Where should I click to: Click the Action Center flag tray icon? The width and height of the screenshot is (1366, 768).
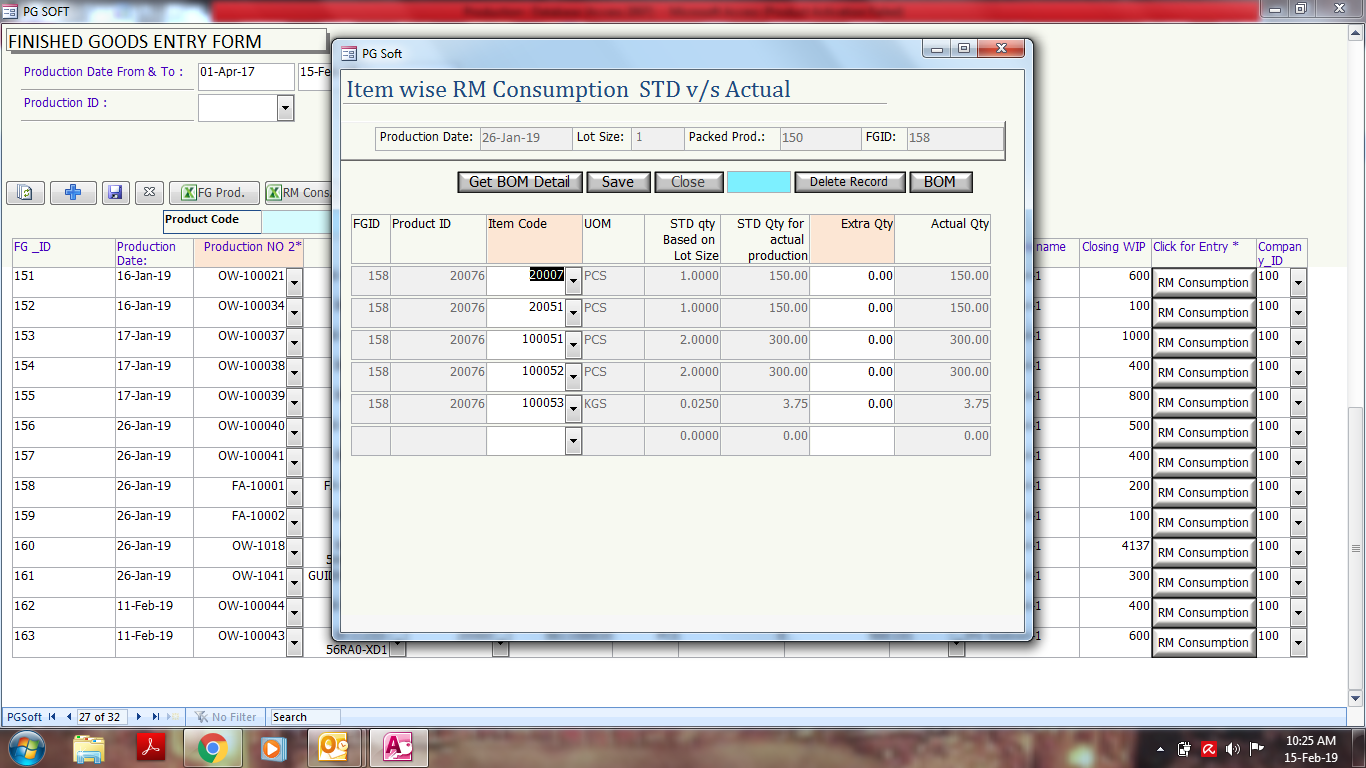pos(1255,748)
